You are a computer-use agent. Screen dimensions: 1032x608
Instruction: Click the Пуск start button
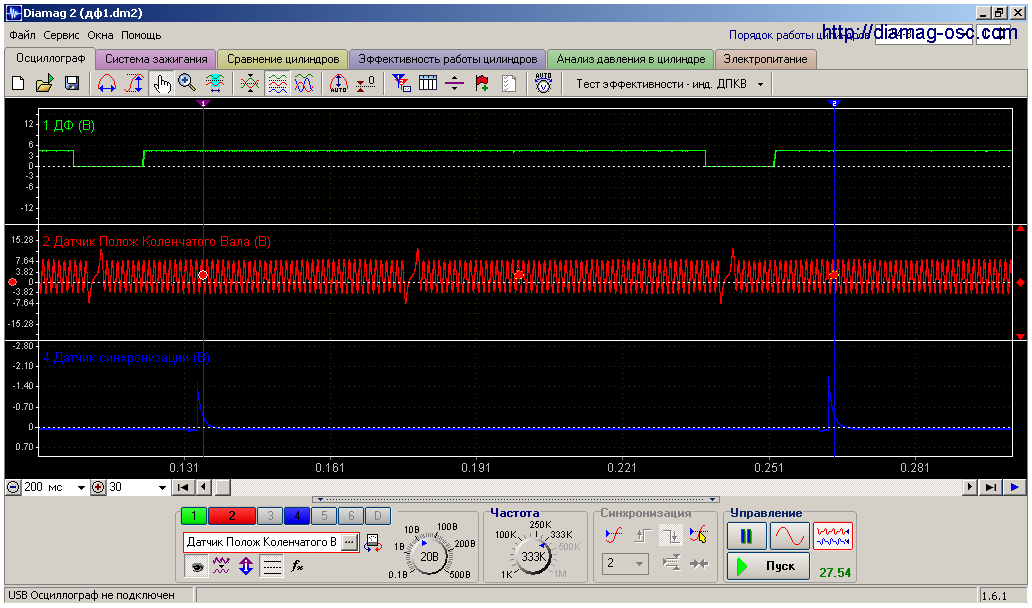pos(768,566)
